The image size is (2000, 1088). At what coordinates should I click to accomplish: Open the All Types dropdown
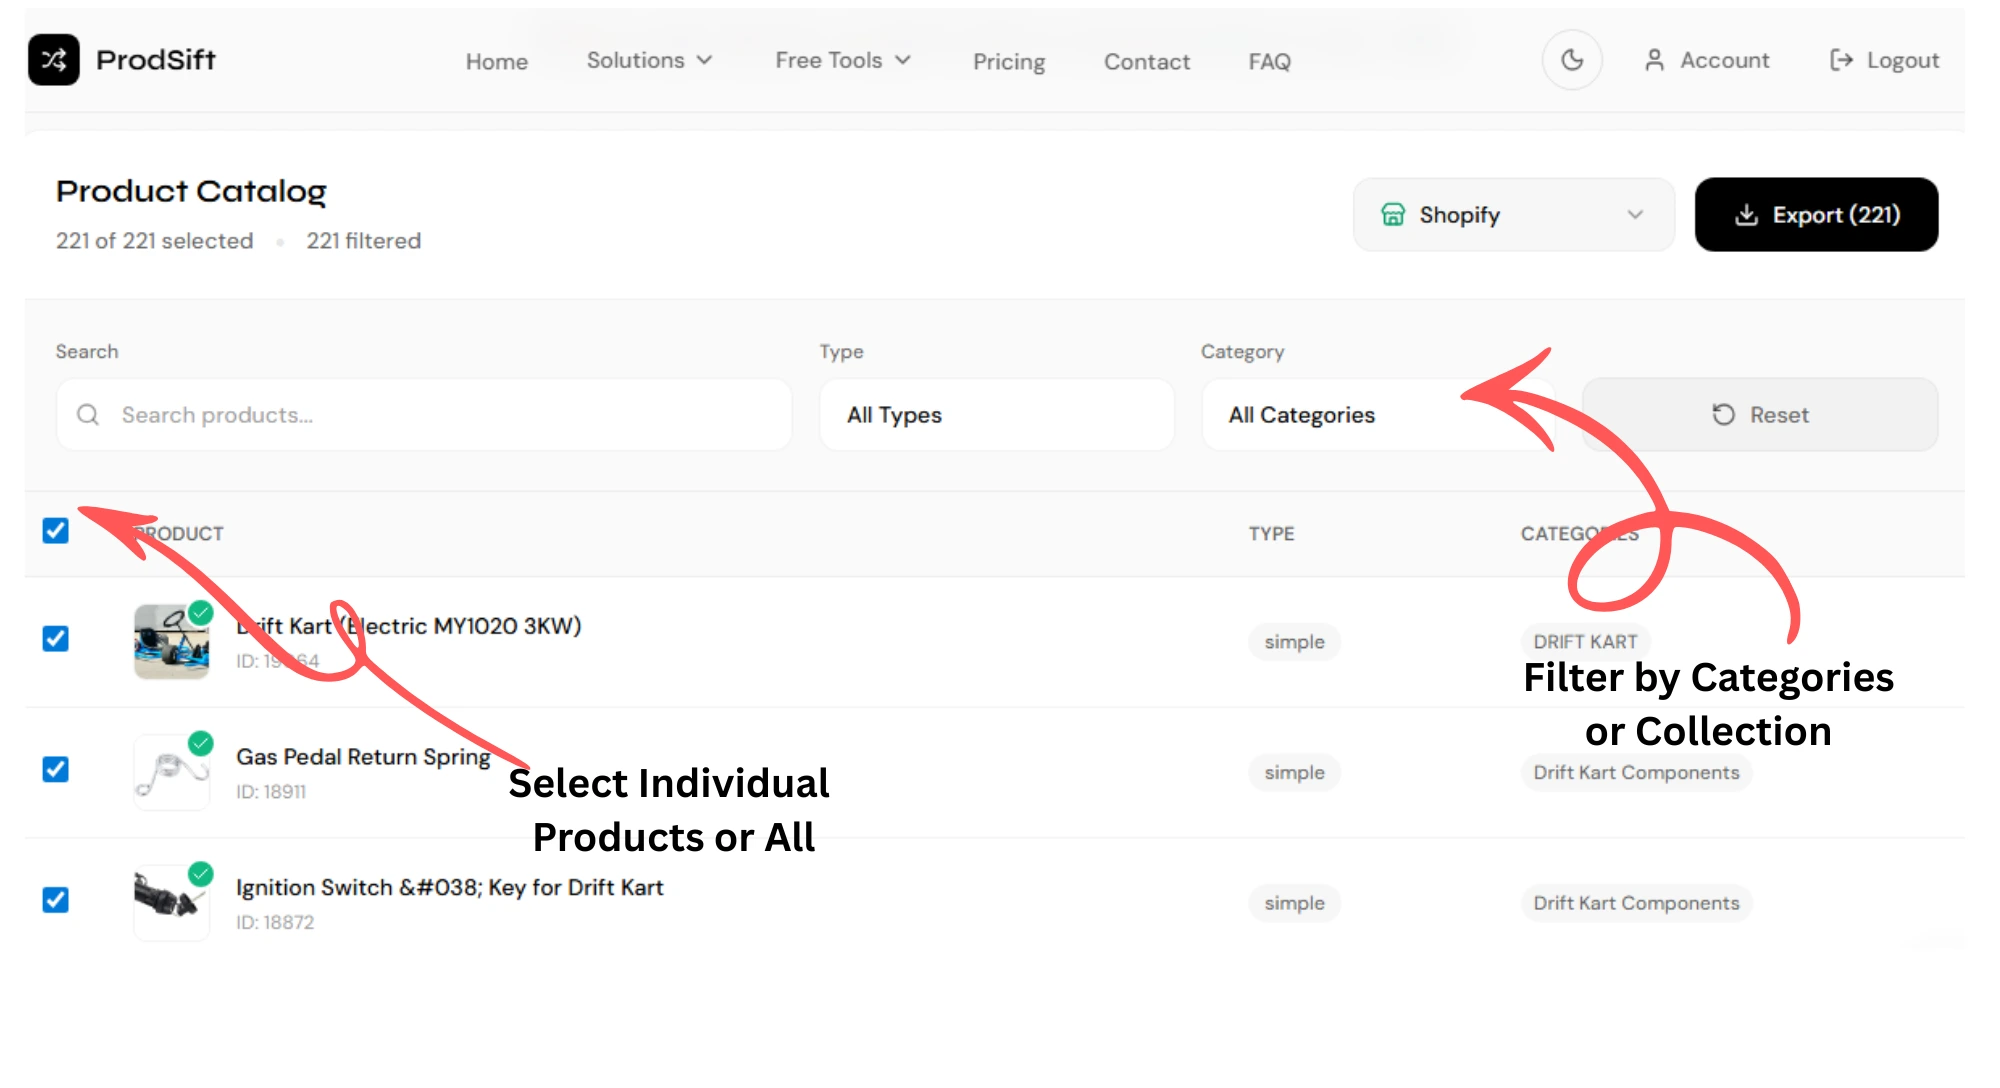point(996,415)
